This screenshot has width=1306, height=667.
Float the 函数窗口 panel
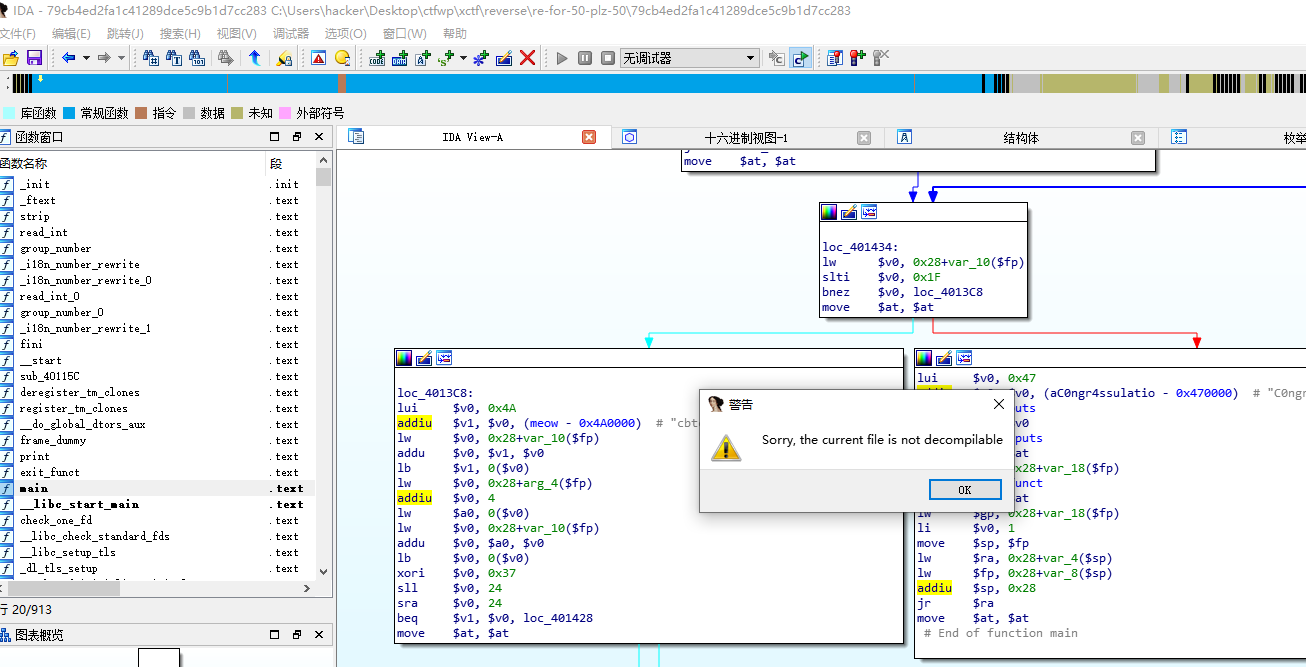click(297, 137)
